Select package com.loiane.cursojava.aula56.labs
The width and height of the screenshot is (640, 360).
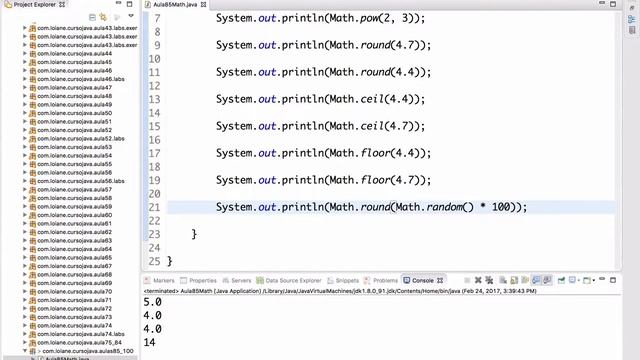pyautogui.click(x=81, y=181)
